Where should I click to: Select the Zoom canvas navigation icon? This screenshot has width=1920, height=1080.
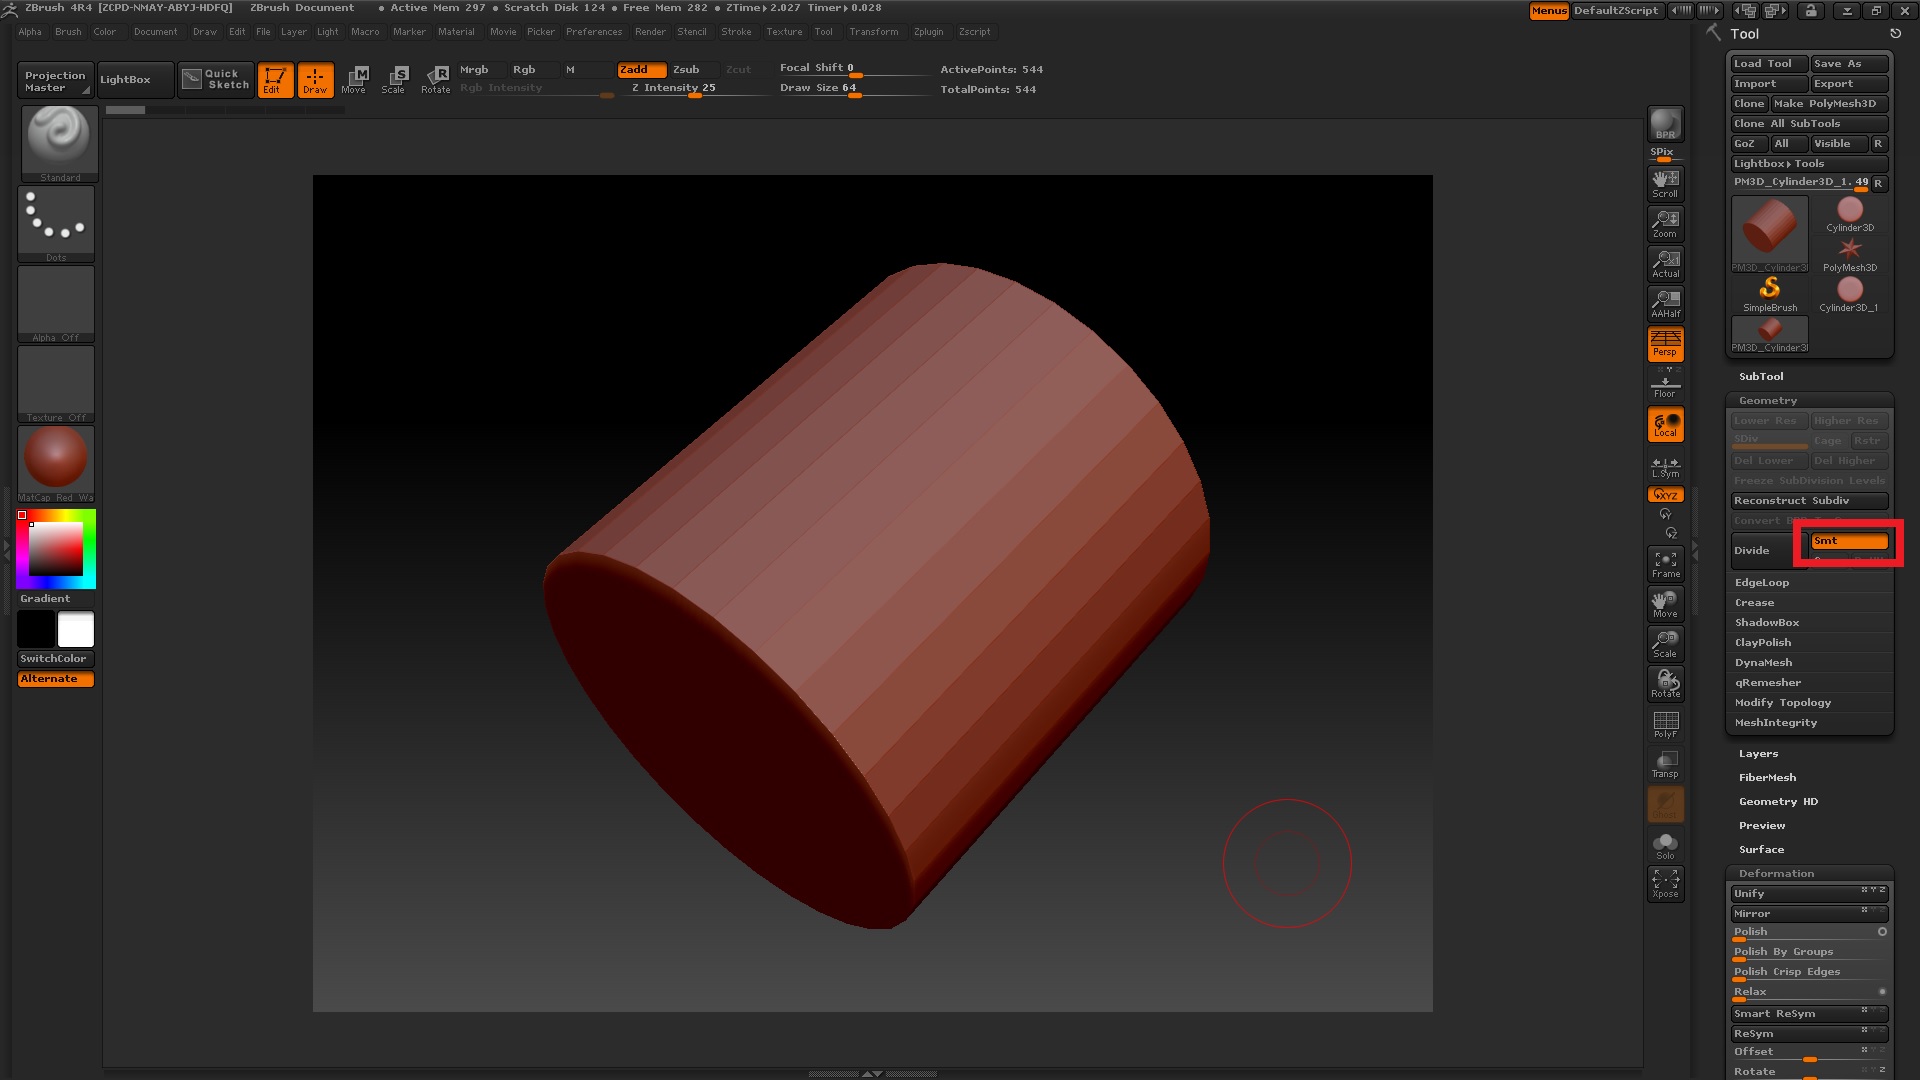(1665, 223)
